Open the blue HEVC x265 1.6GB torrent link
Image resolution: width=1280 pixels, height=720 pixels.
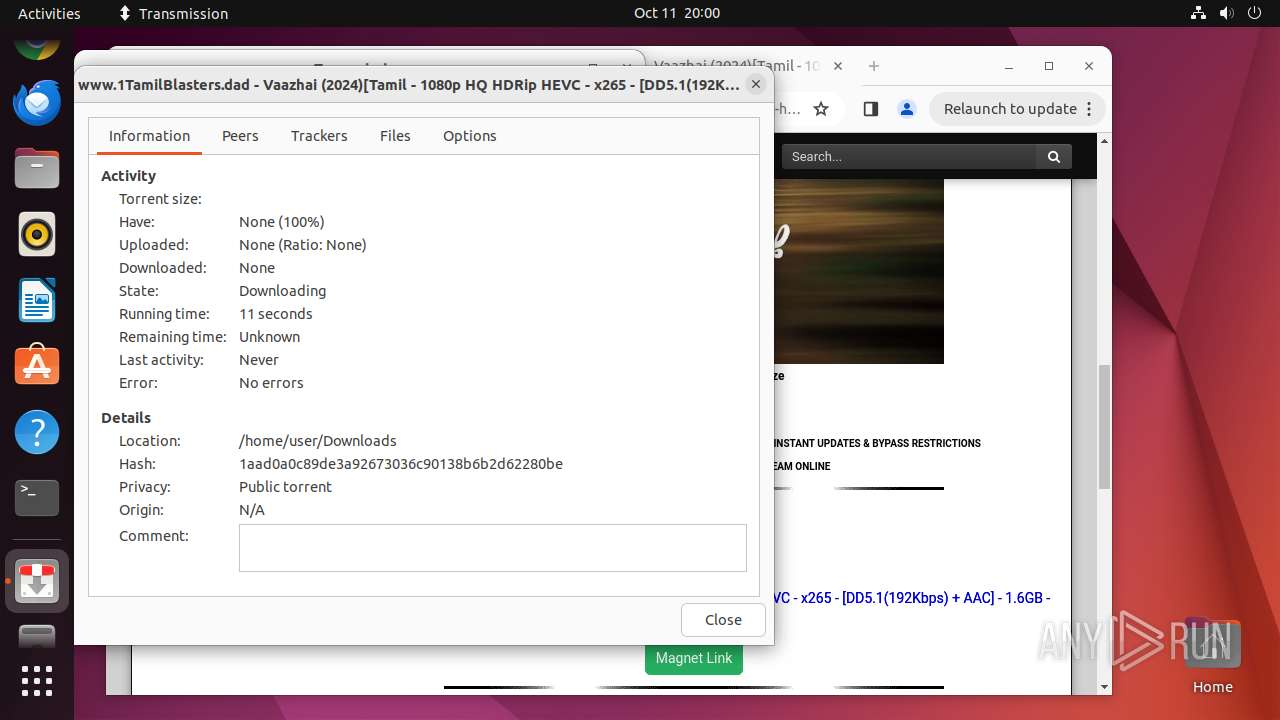coord(911,598)
